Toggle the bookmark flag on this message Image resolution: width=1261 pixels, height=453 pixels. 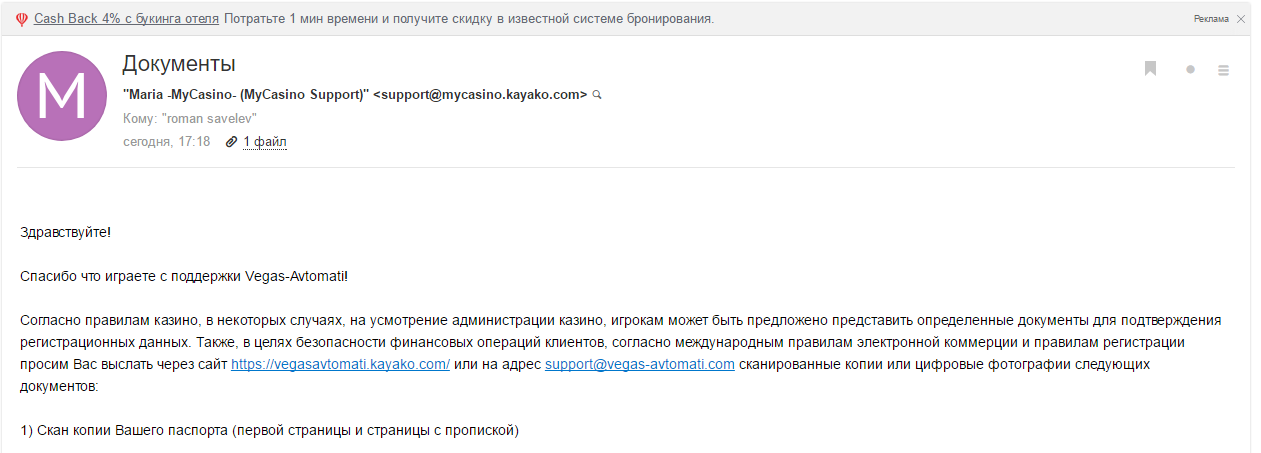1151,69
